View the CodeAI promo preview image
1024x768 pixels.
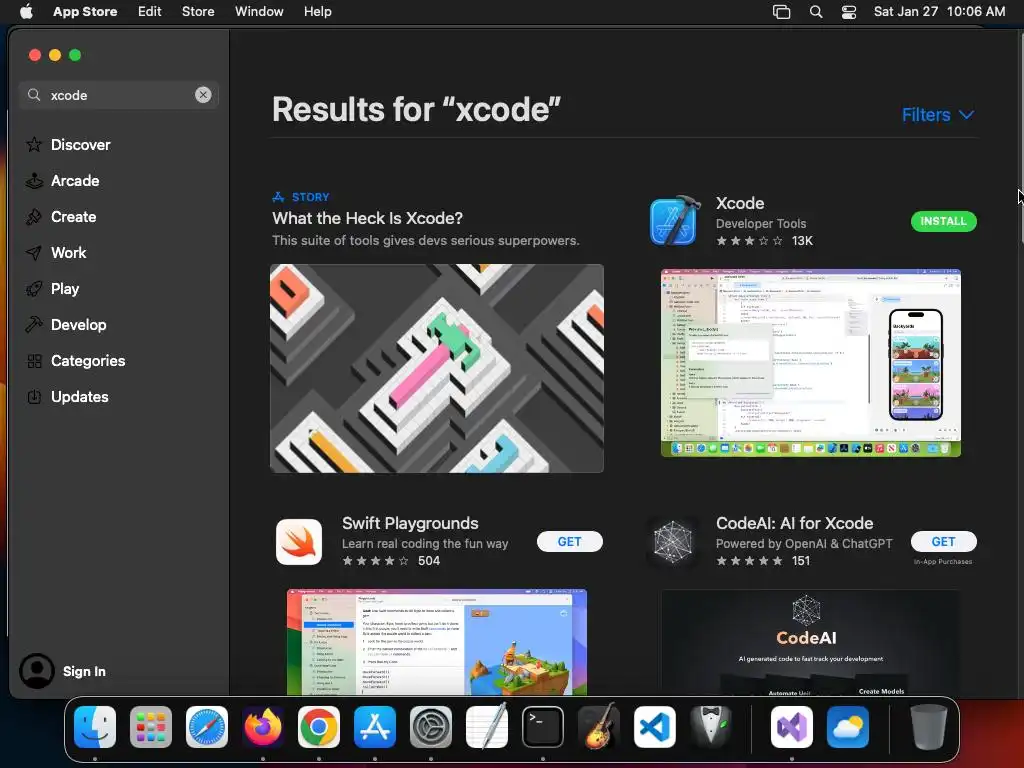(x=810, y=642)
